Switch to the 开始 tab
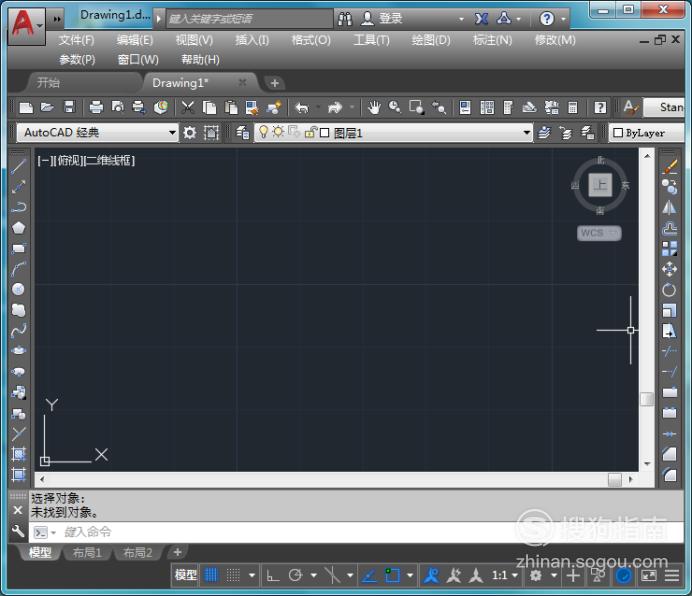 coord(82,83)
